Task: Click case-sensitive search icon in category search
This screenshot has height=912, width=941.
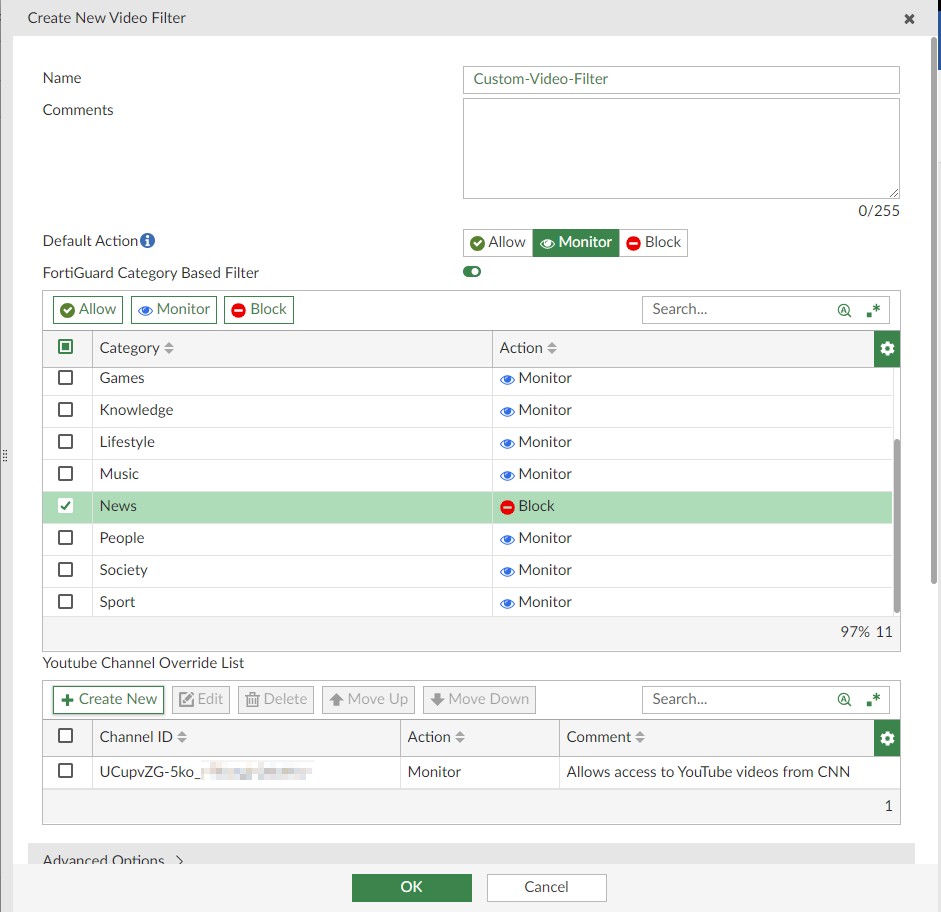Action: [844, 310]
